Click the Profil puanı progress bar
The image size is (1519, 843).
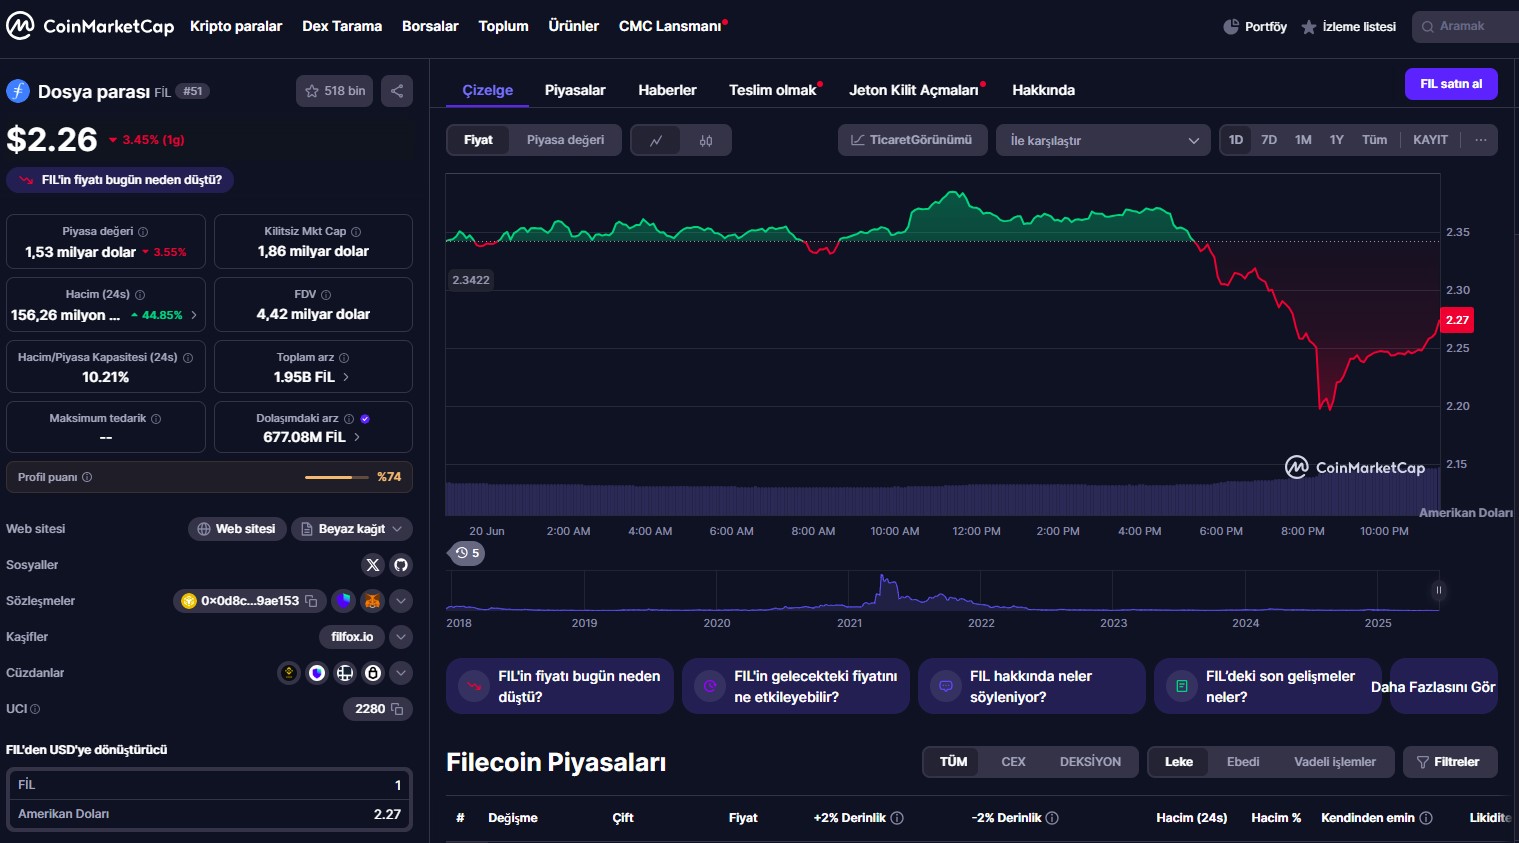[336, 477]
